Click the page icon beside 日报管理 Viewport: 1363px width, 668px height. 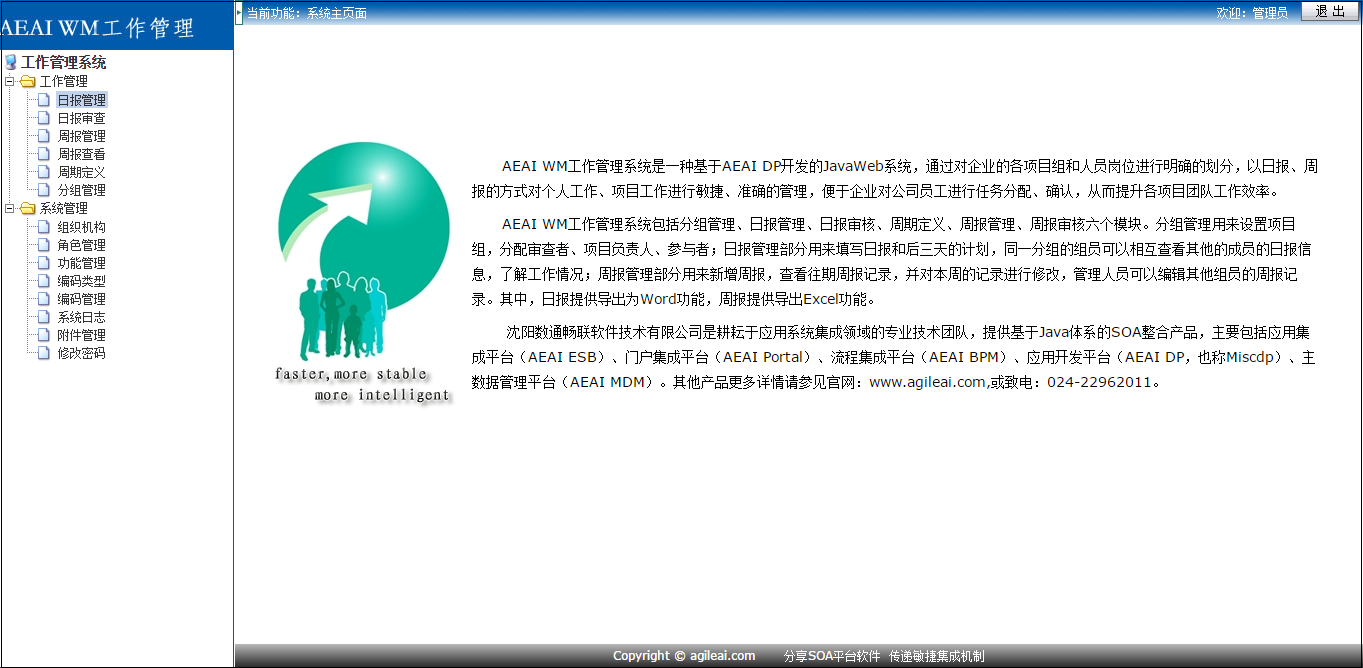44,100
